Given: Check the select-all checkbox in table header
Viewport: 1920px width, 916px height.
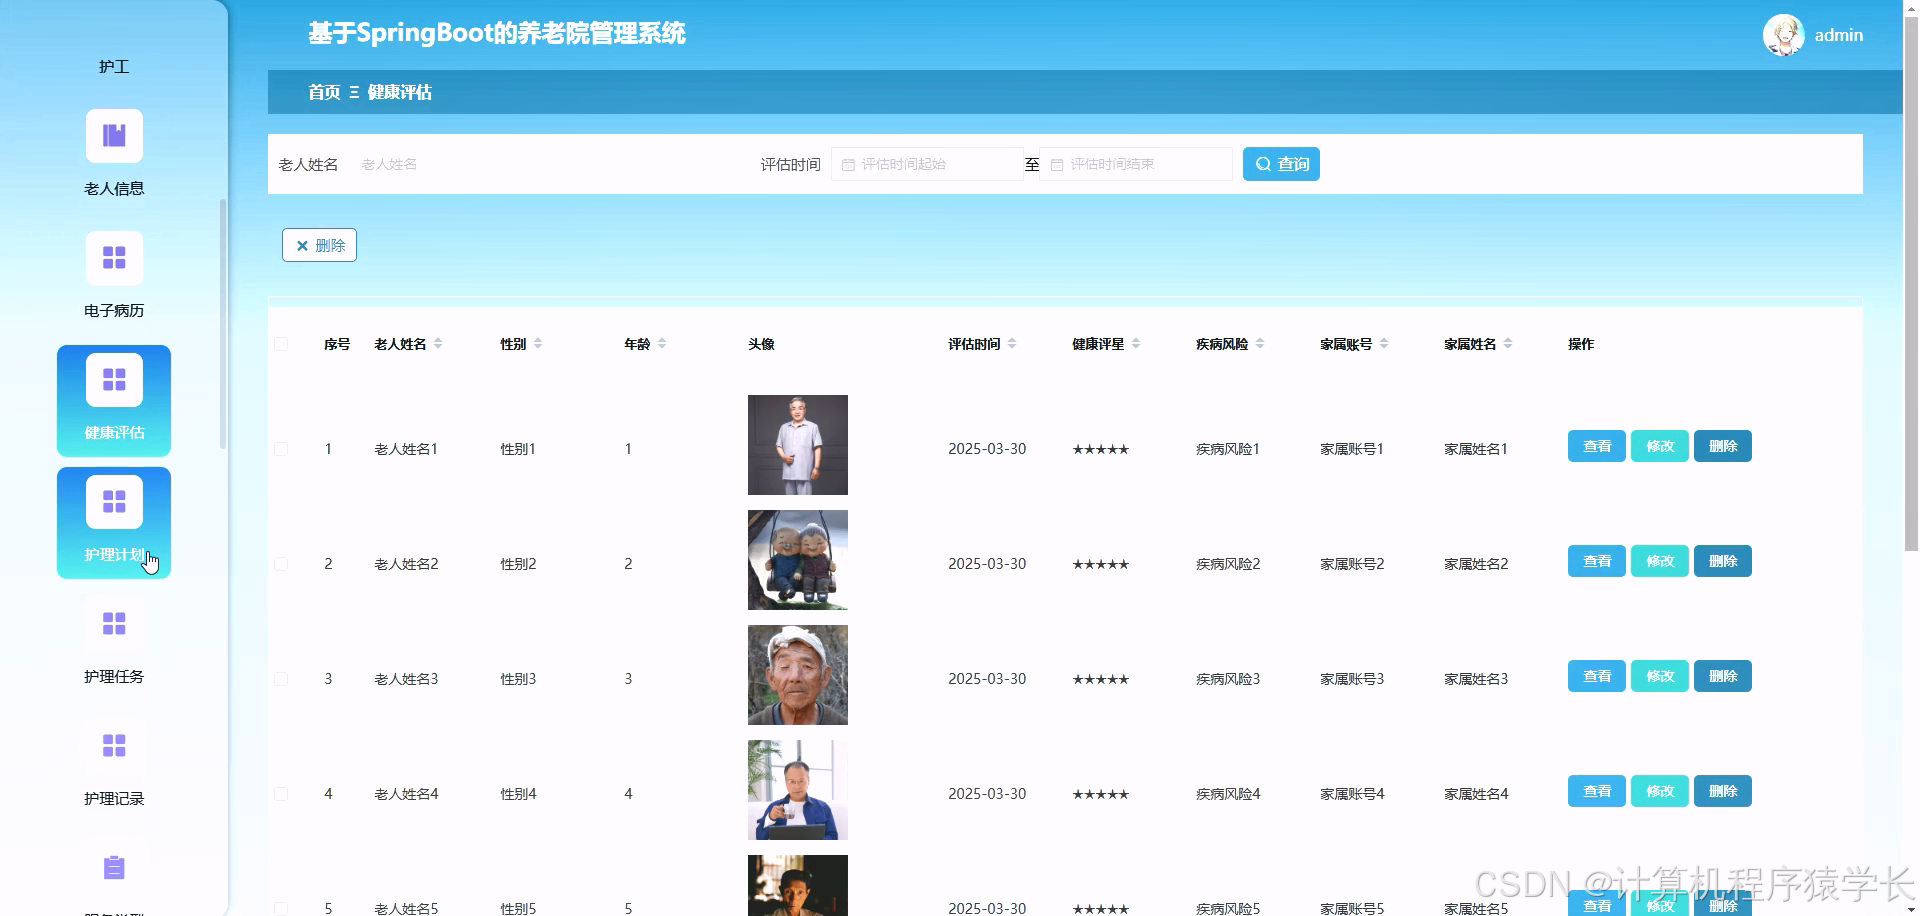Looking at the screenshot, I should 281,343.
